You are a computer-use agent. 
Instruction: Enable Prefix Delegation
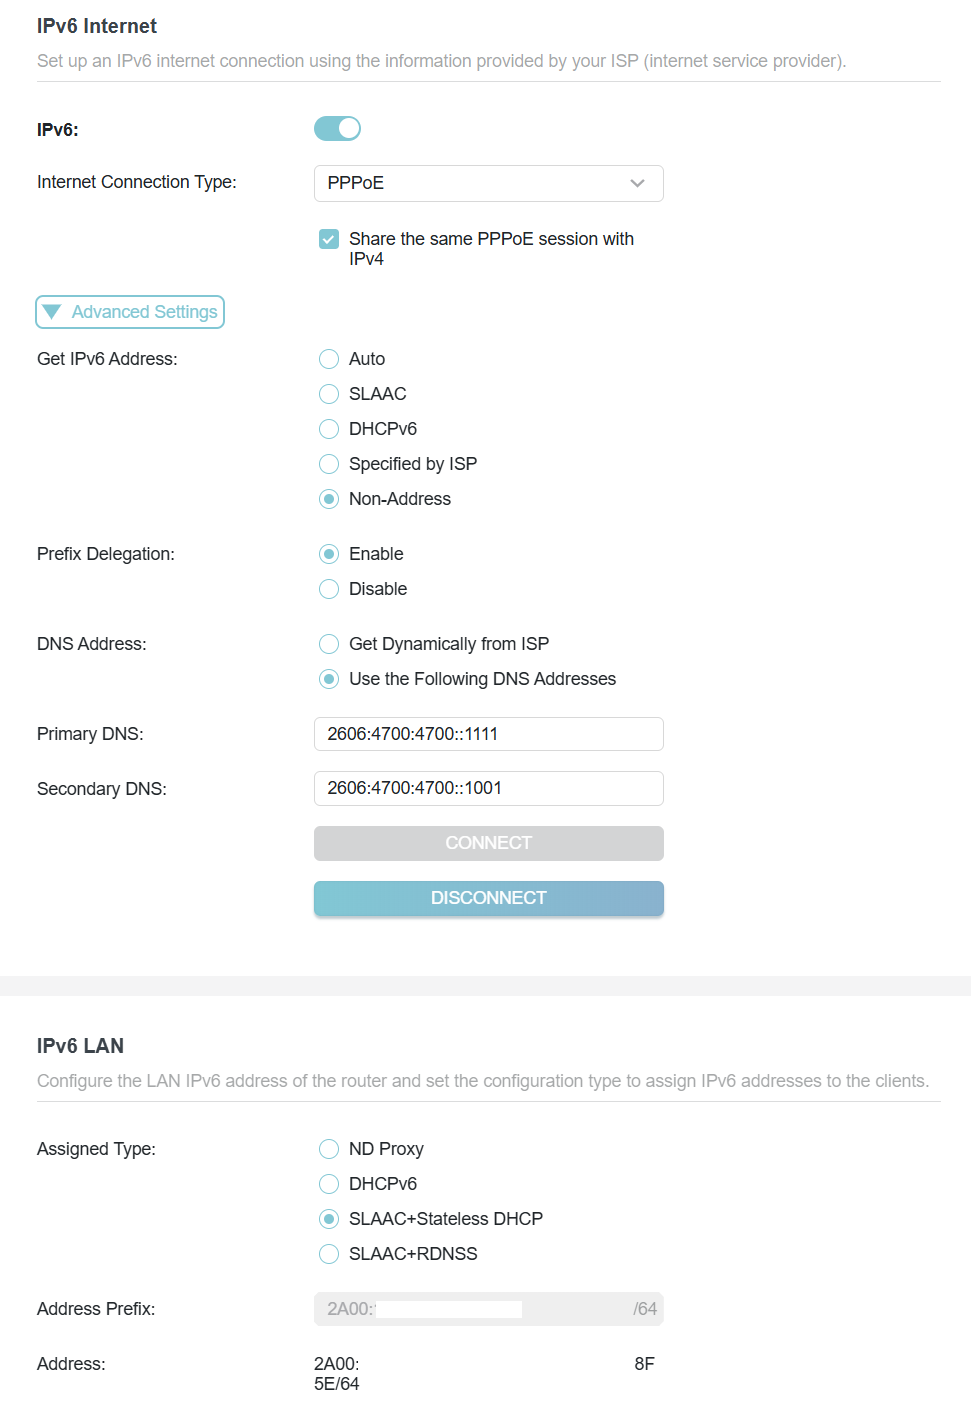tap(329, 554)
